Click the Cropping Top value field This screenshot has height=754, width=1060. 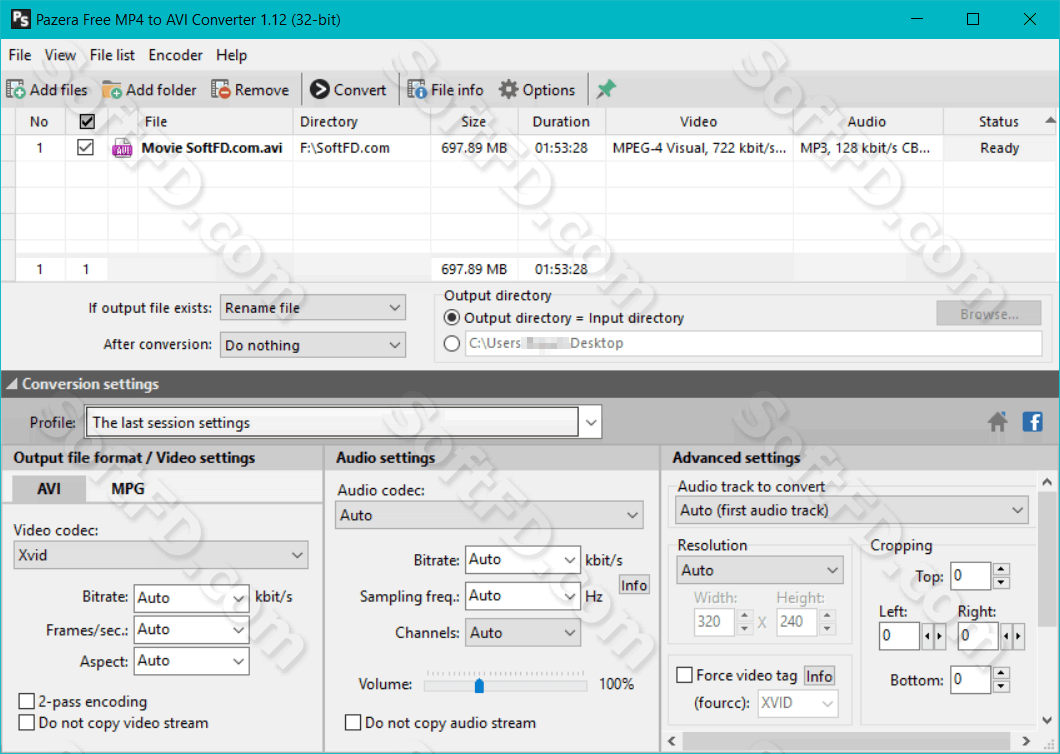971,576
